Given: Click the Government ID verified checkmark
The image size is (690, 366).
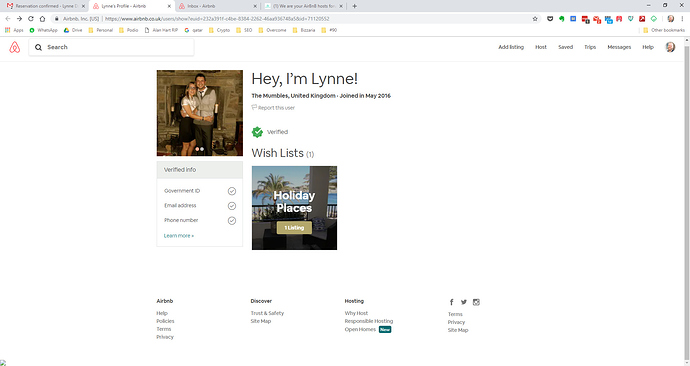Looking at the screenshot, I should pos(232,191).
